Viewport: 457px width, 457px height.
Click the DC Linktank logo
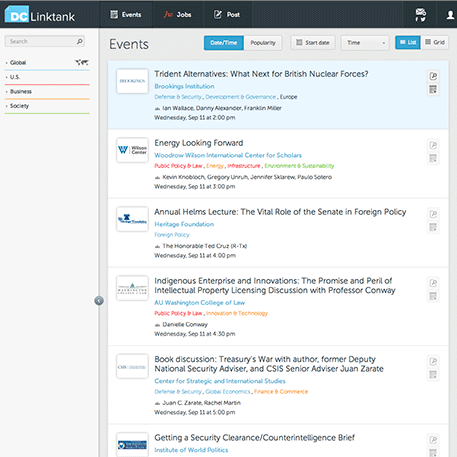(x=40, y=15)
